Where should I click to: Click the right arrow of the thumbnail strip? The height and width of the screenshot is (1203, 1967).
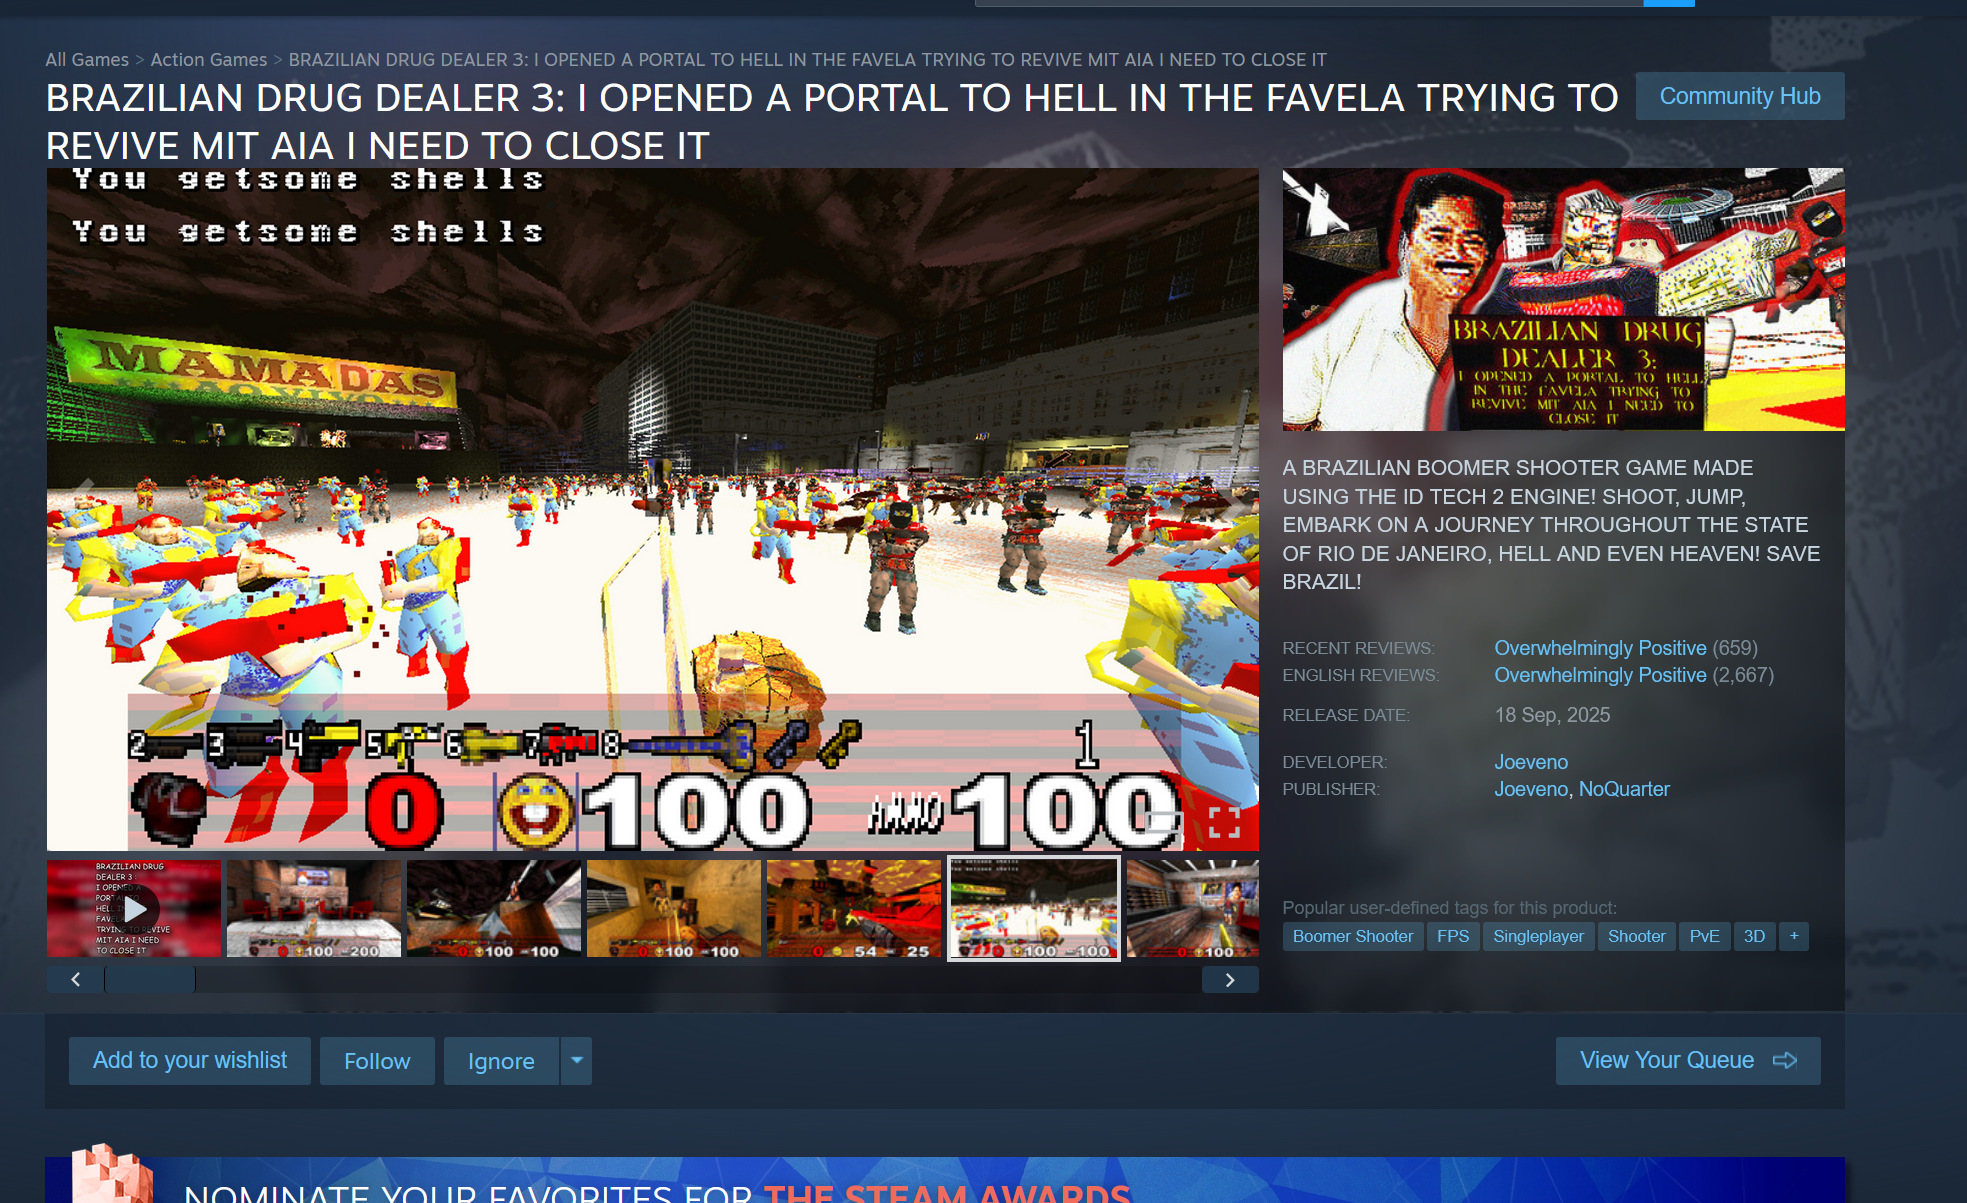(1230, 980)
